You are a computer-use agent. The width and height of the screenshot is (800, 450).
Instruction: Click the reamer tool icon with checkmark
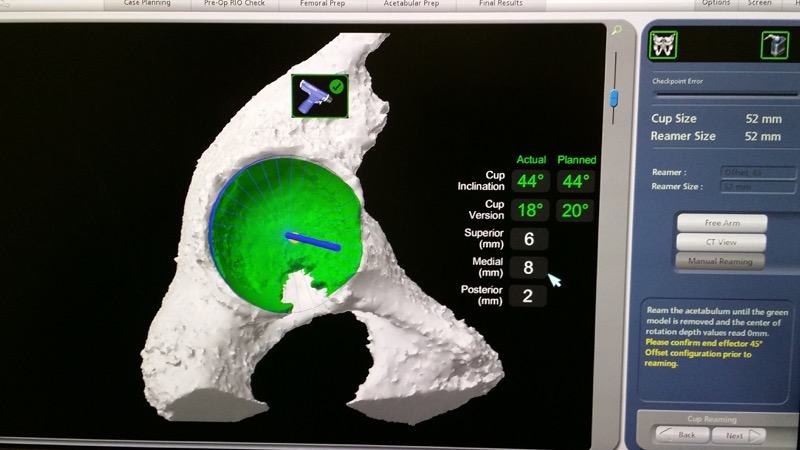point(318,96)
